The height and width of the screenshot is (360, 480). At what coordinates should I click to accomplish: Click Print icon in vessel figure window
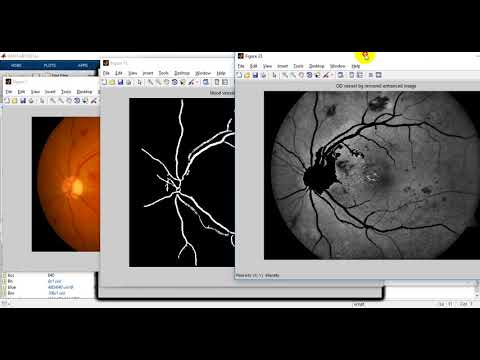(x=128, y=82)
